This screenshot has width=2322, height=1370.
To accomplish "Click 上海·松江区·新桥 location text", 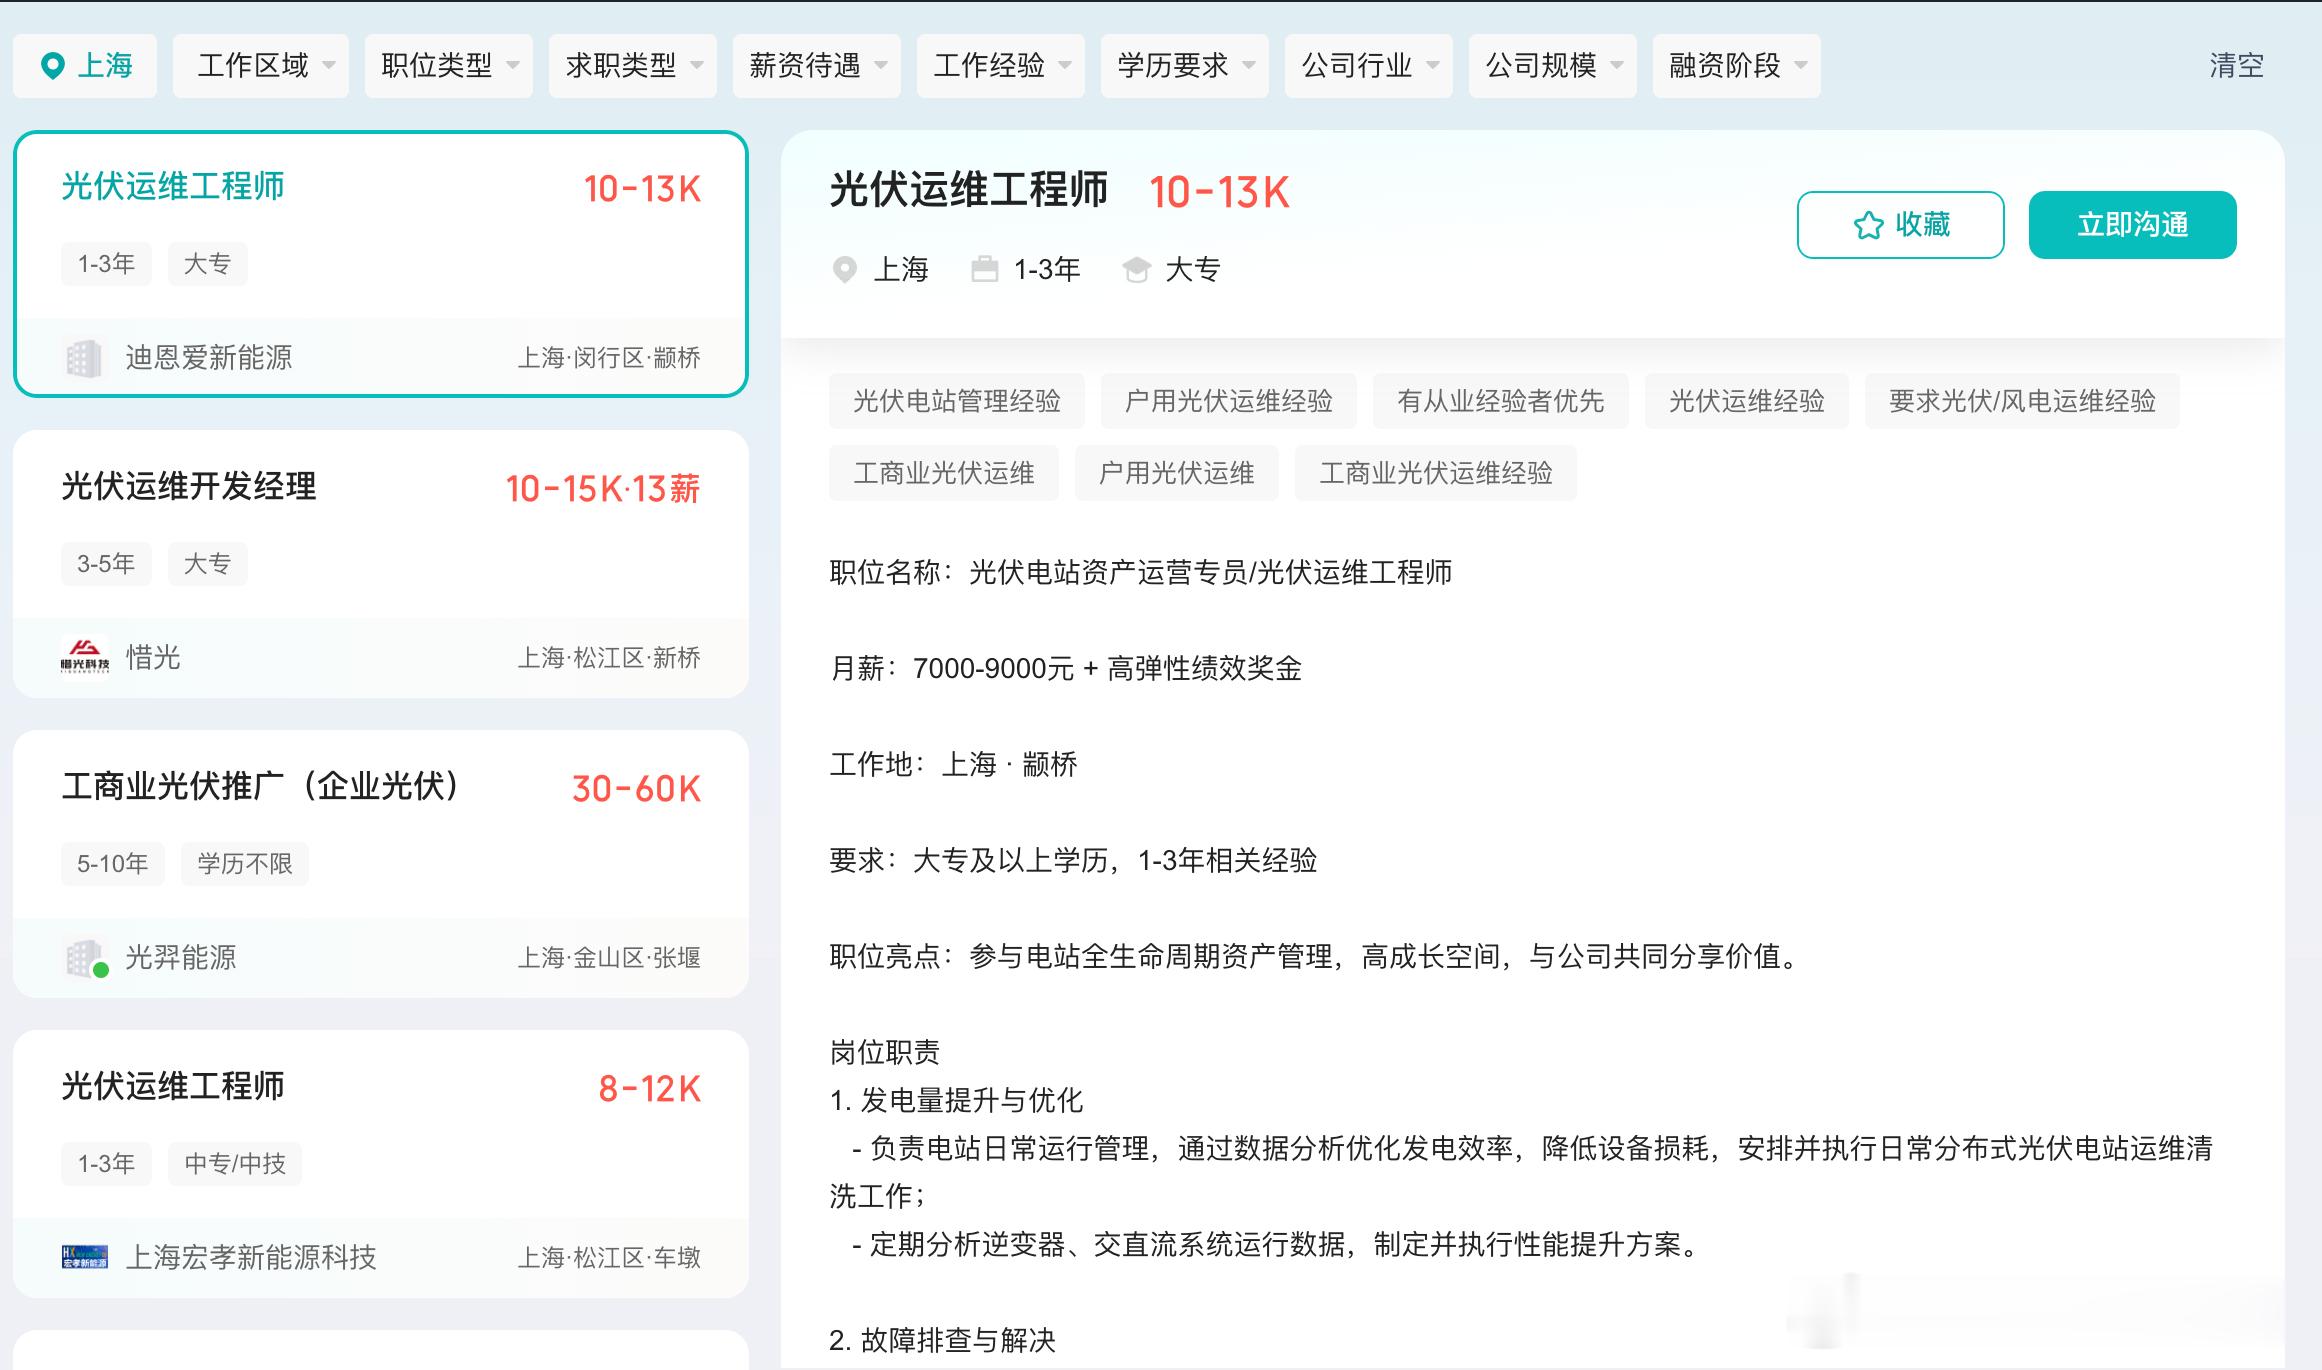I will [x=609, y=658].
